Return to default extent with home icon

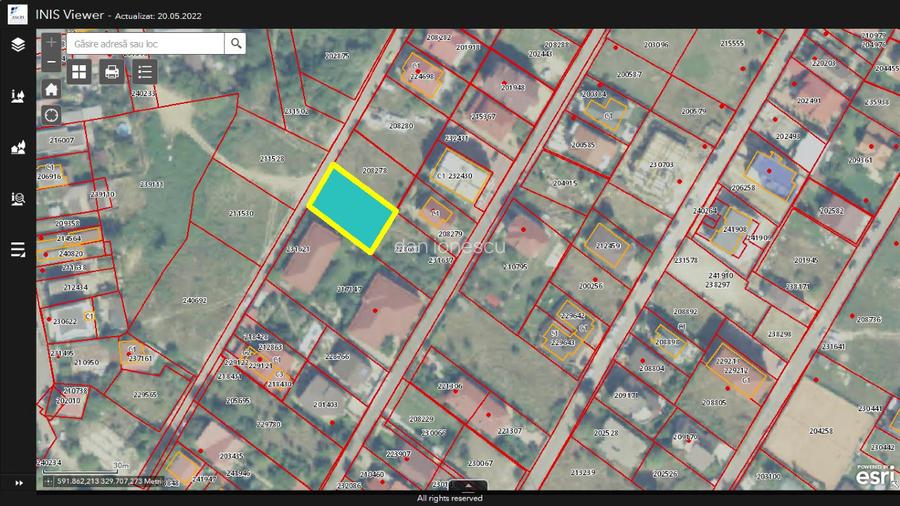coord(52,89)
